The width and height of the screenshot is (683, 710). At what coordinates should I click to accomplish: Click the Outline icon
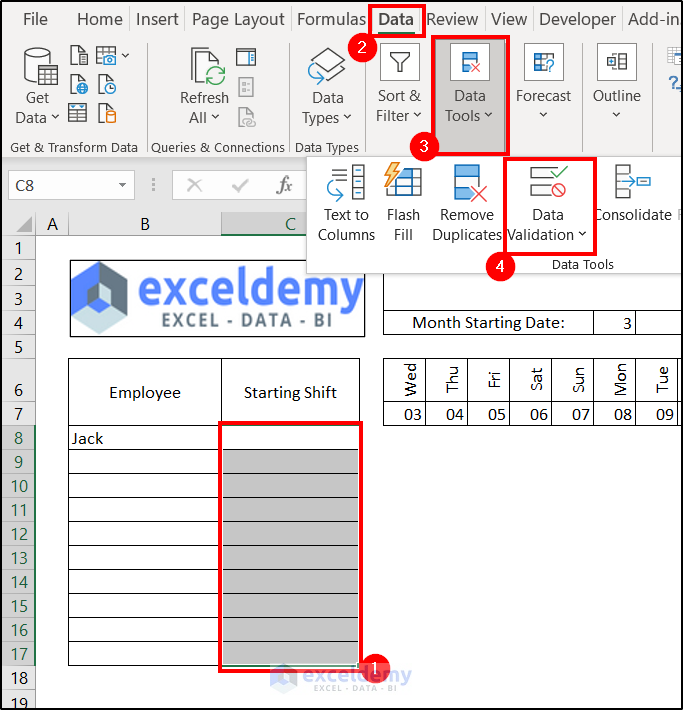pos(616,62)
